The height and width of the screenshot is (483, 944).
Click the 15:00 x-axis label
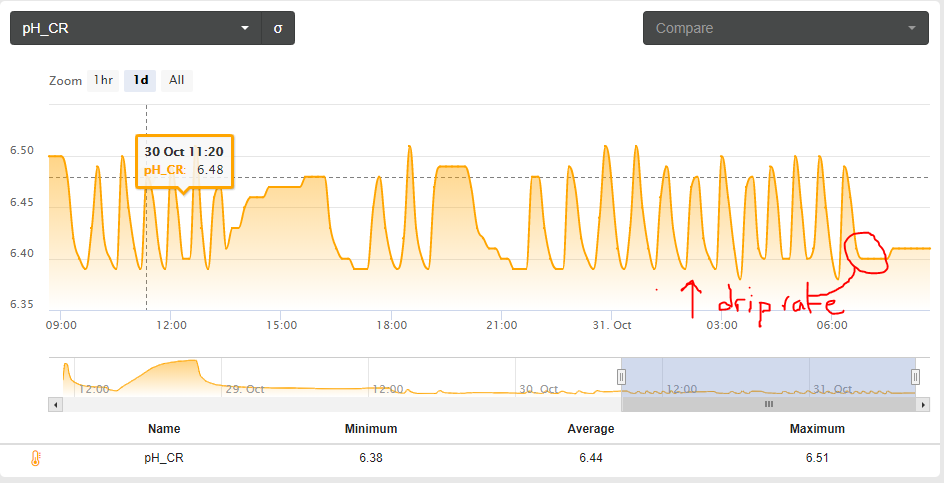281,325
